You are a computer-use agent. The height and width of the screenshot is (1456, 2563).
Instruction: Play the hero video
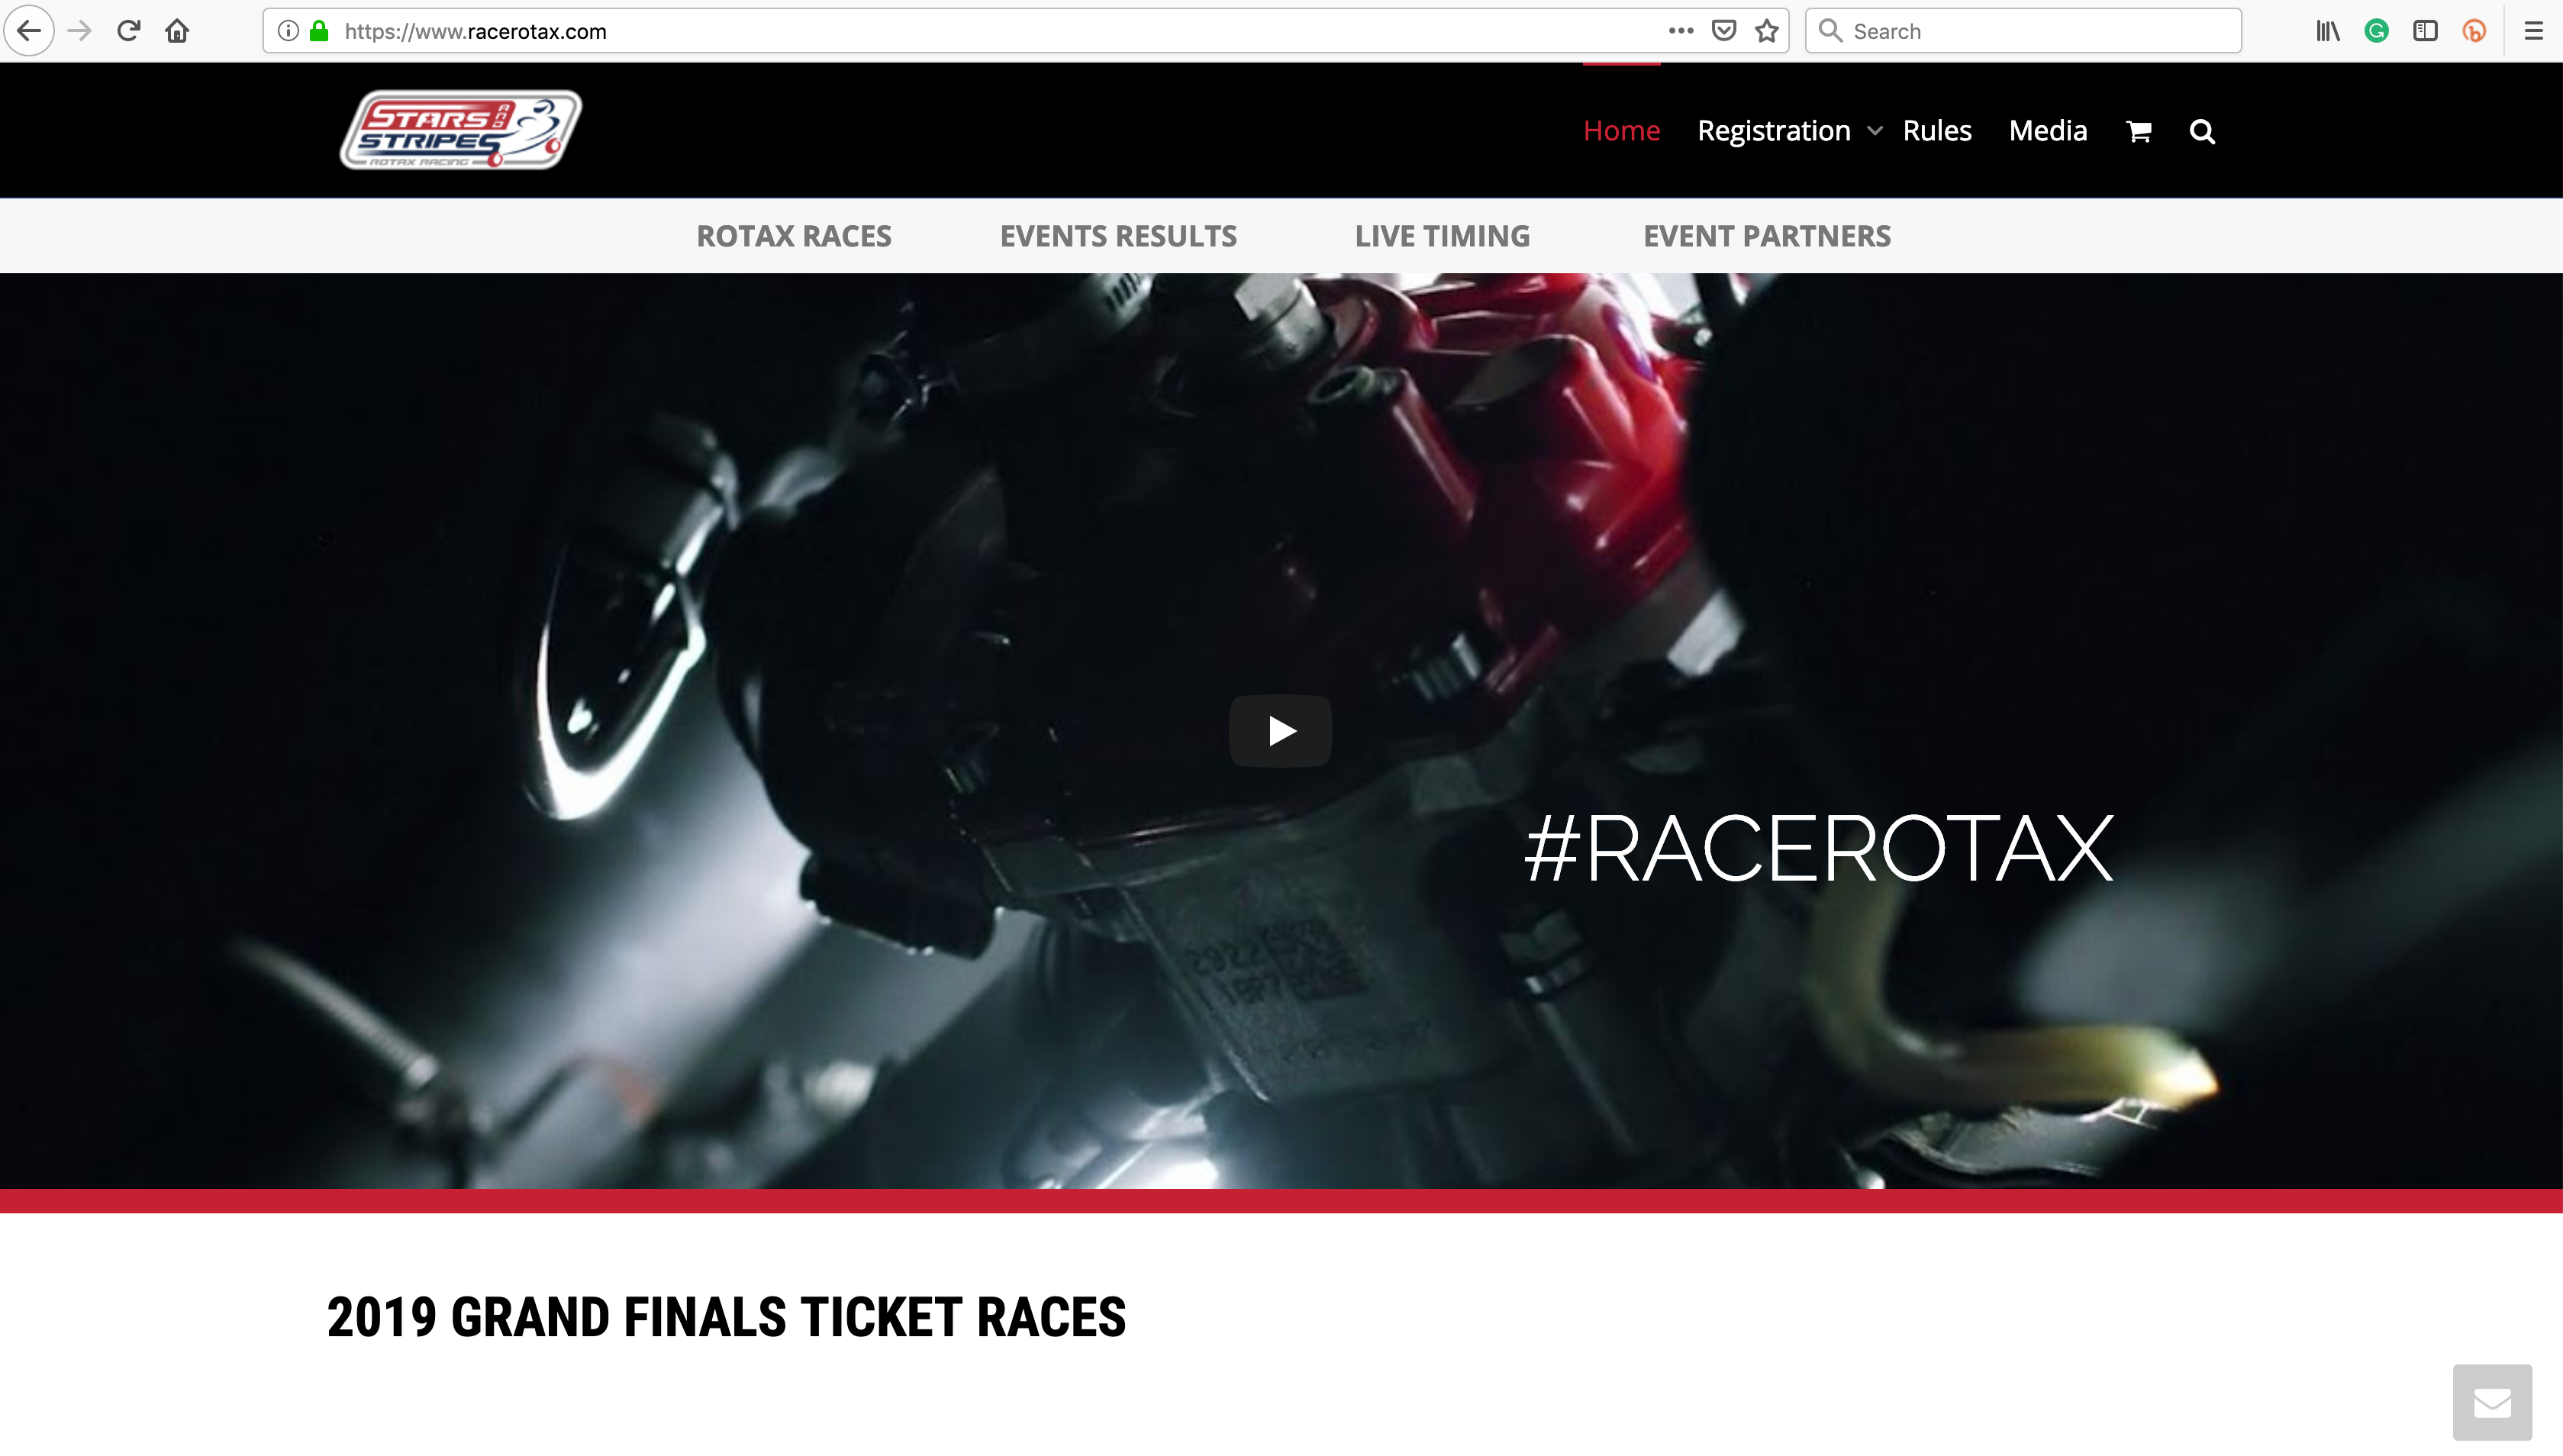pyautogui.click(x=1280, y=731)
